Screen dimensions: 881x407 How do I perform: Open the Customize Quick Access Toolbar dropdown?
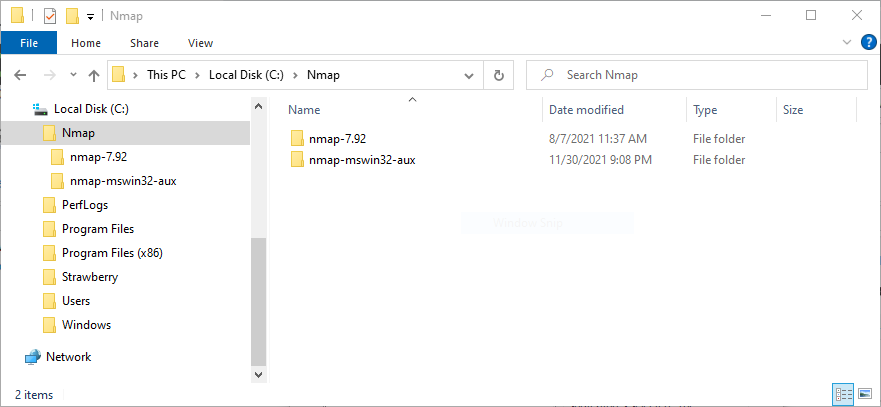tap(90, 16)
